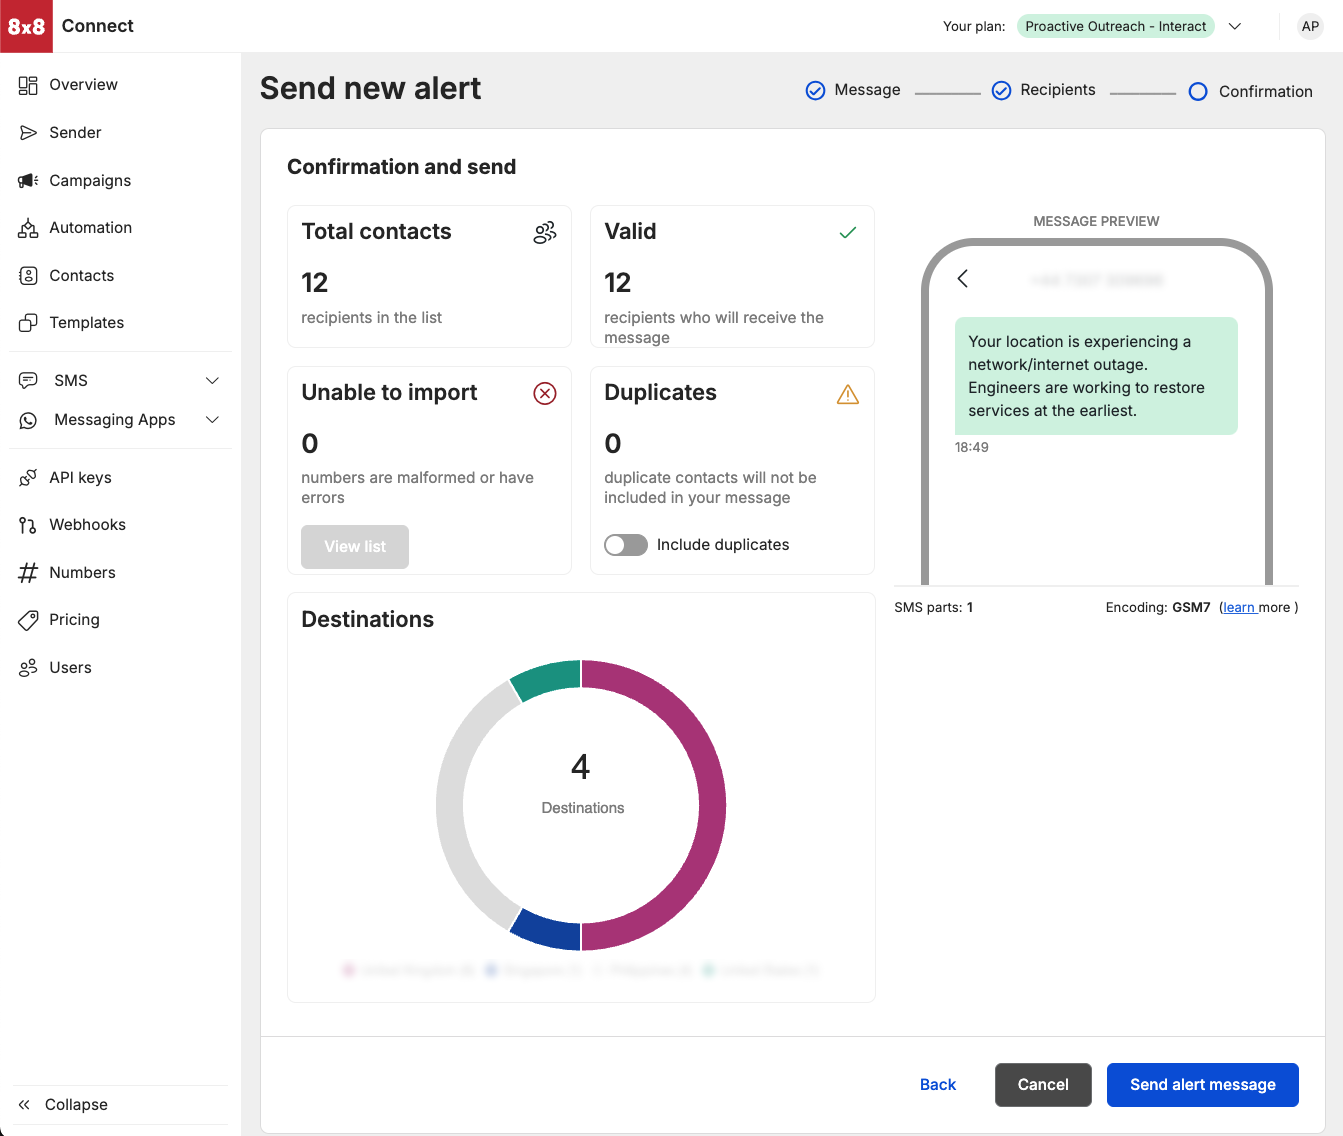Open the Sender page
Screen dimensions: 1343x1136
(75, 133)
